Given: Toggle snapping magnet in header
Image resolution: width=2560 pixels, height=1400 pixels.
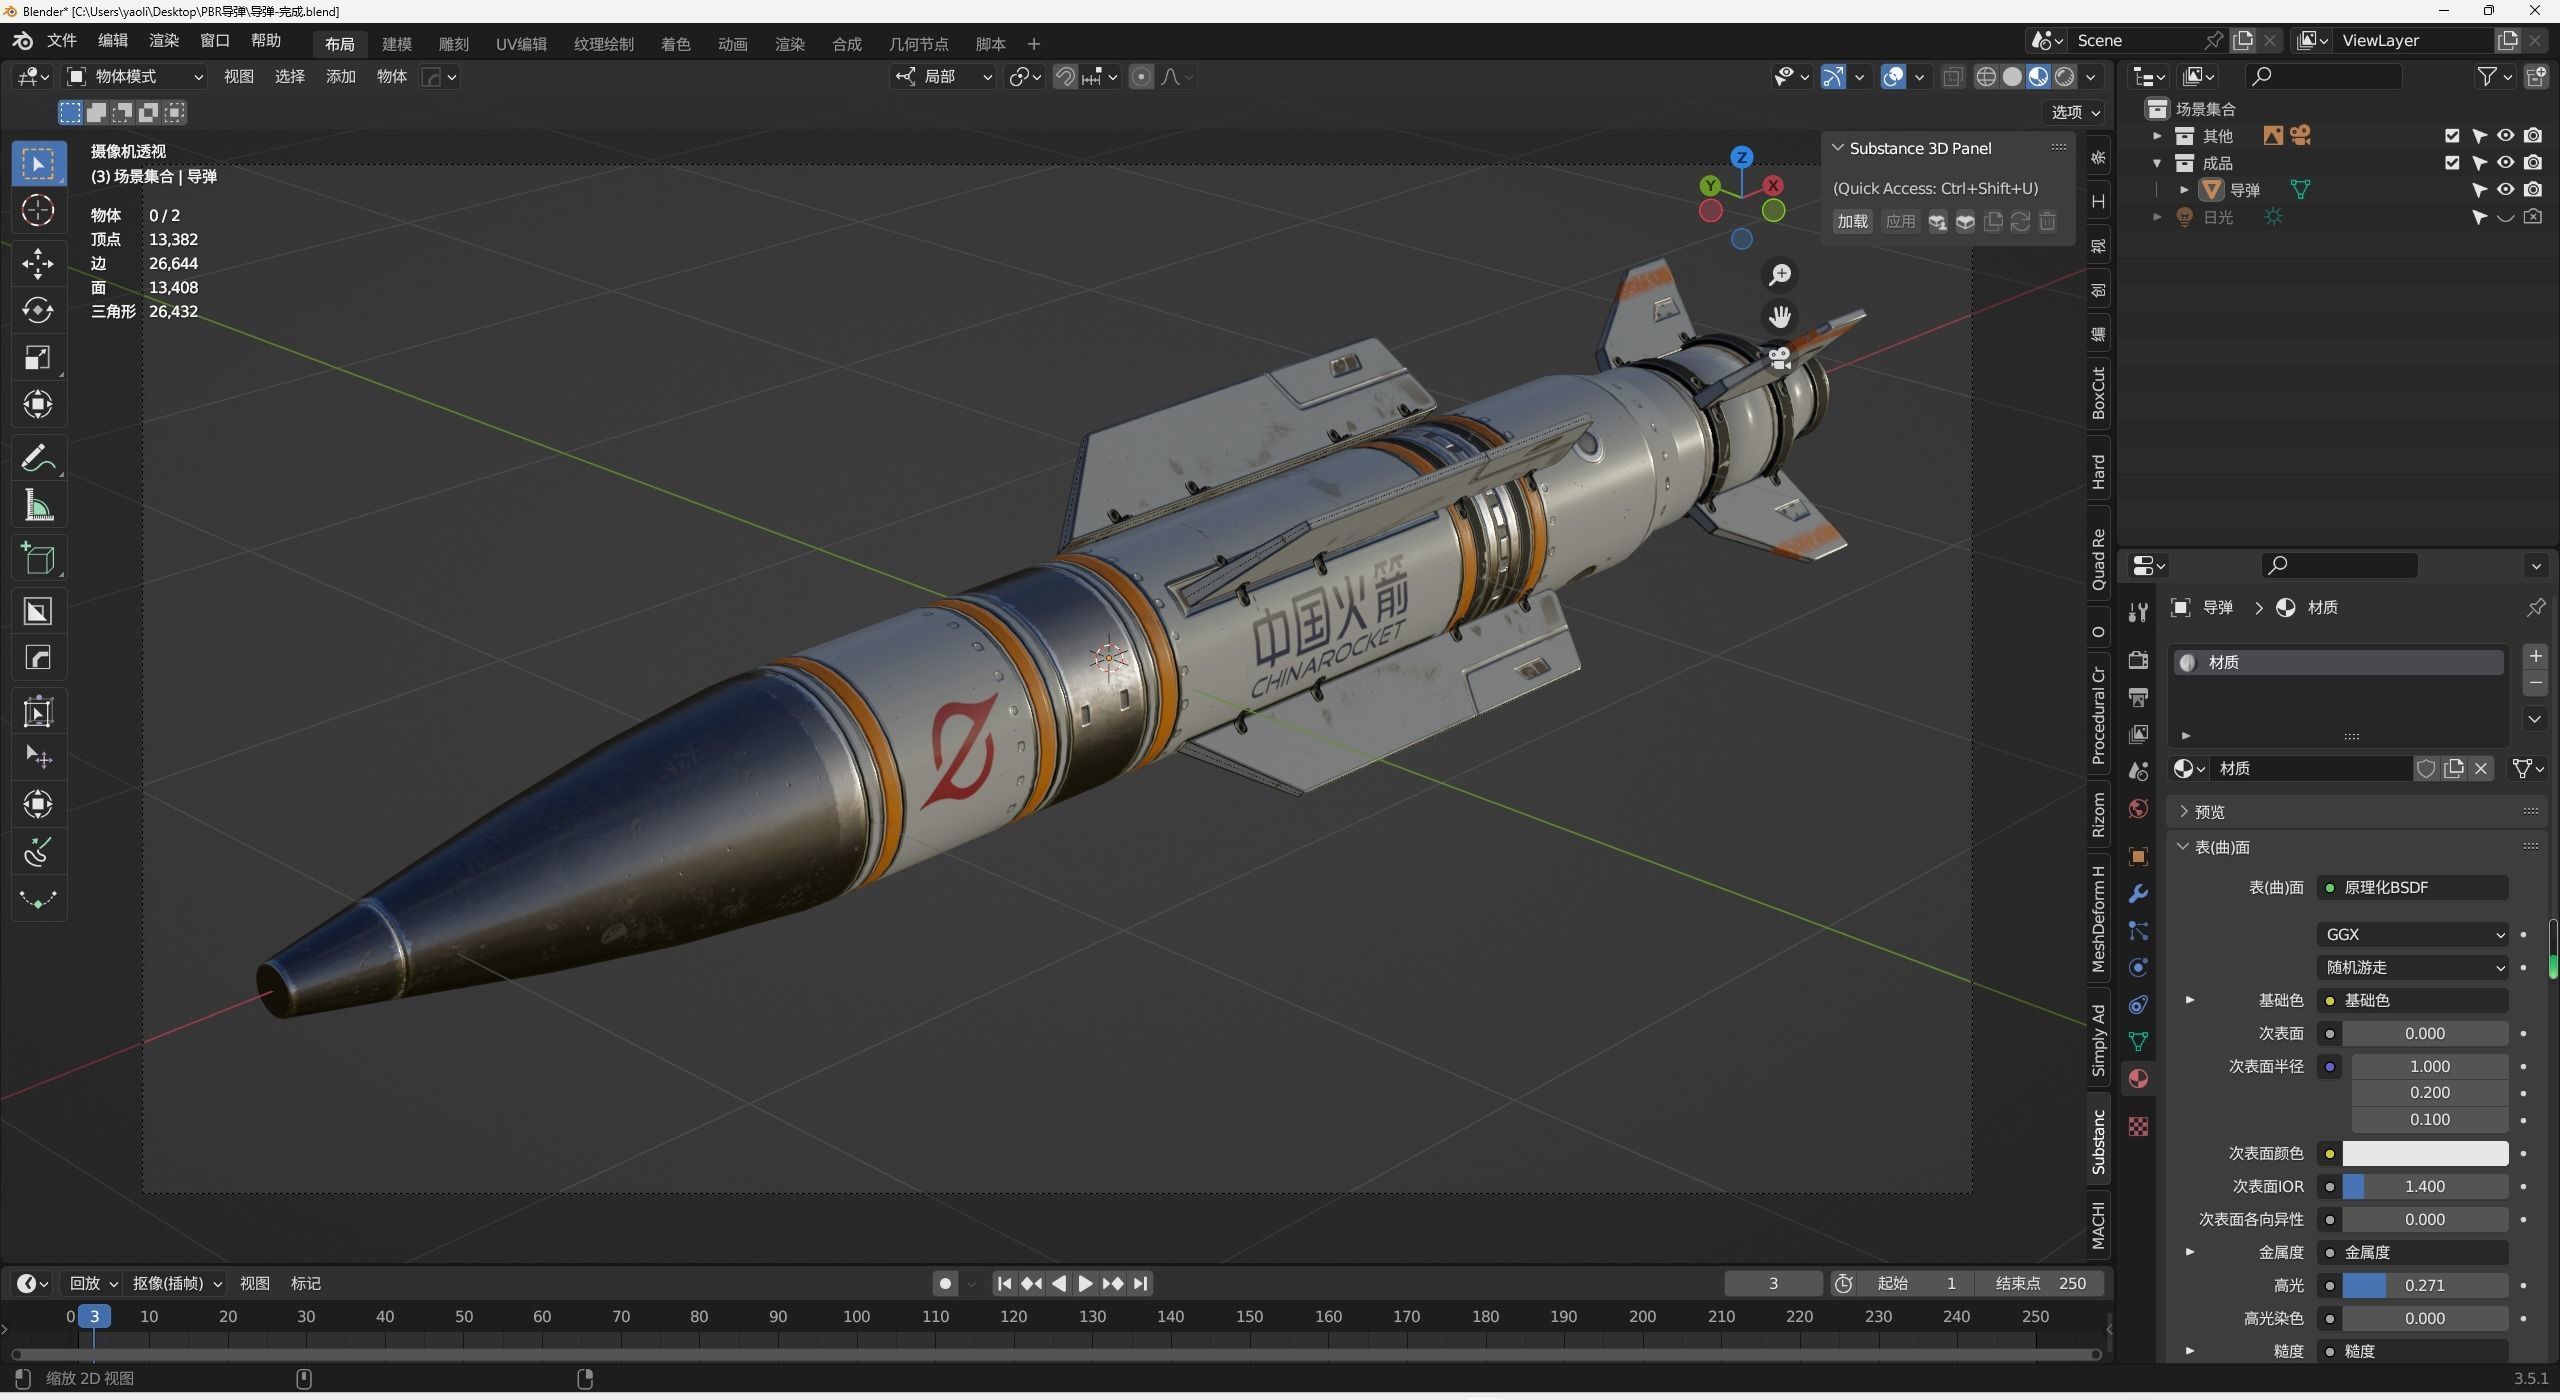Looking at the screenshot, I should 1066,77.
